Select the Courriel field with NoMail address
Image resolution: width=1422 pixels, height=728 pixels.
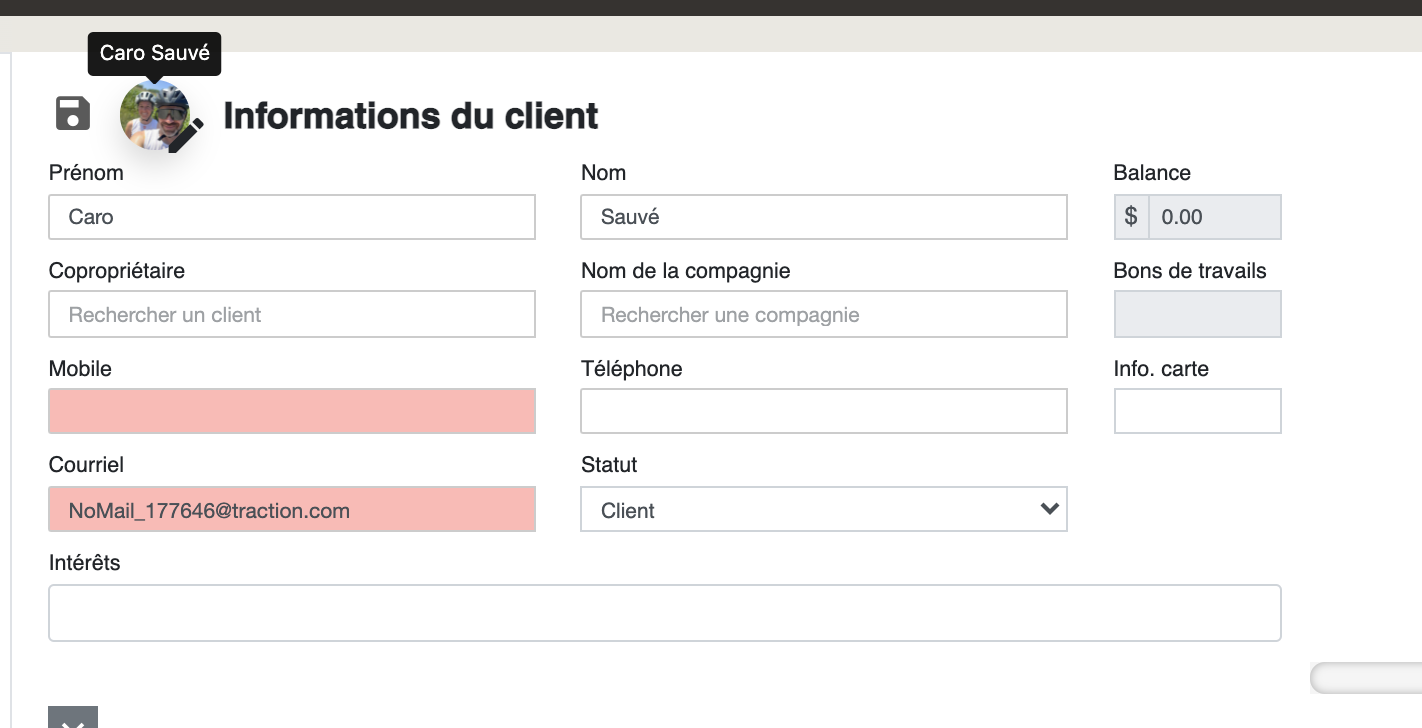(291, 510)
